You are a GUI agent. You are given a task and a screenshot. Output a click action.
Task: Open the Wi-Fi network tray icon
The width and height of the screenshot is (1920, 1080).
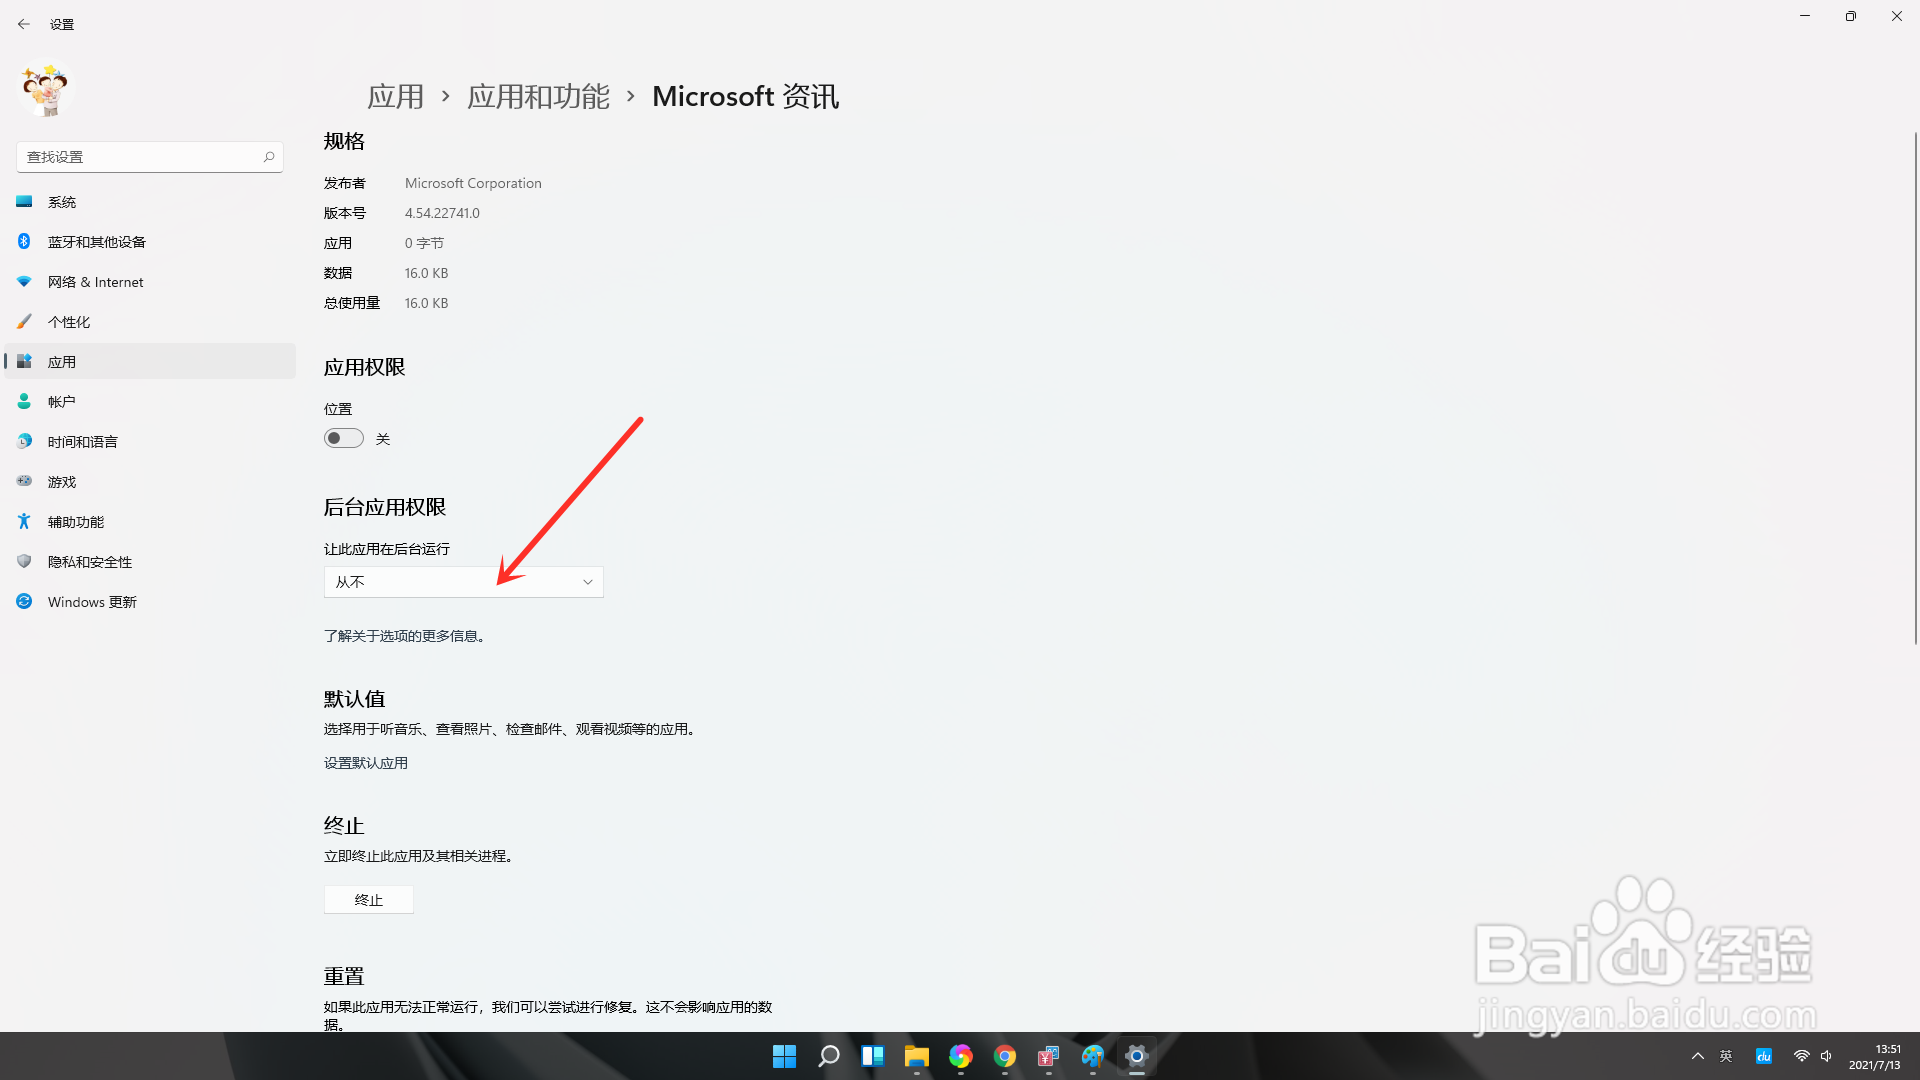click(x=1802, y=1056)
